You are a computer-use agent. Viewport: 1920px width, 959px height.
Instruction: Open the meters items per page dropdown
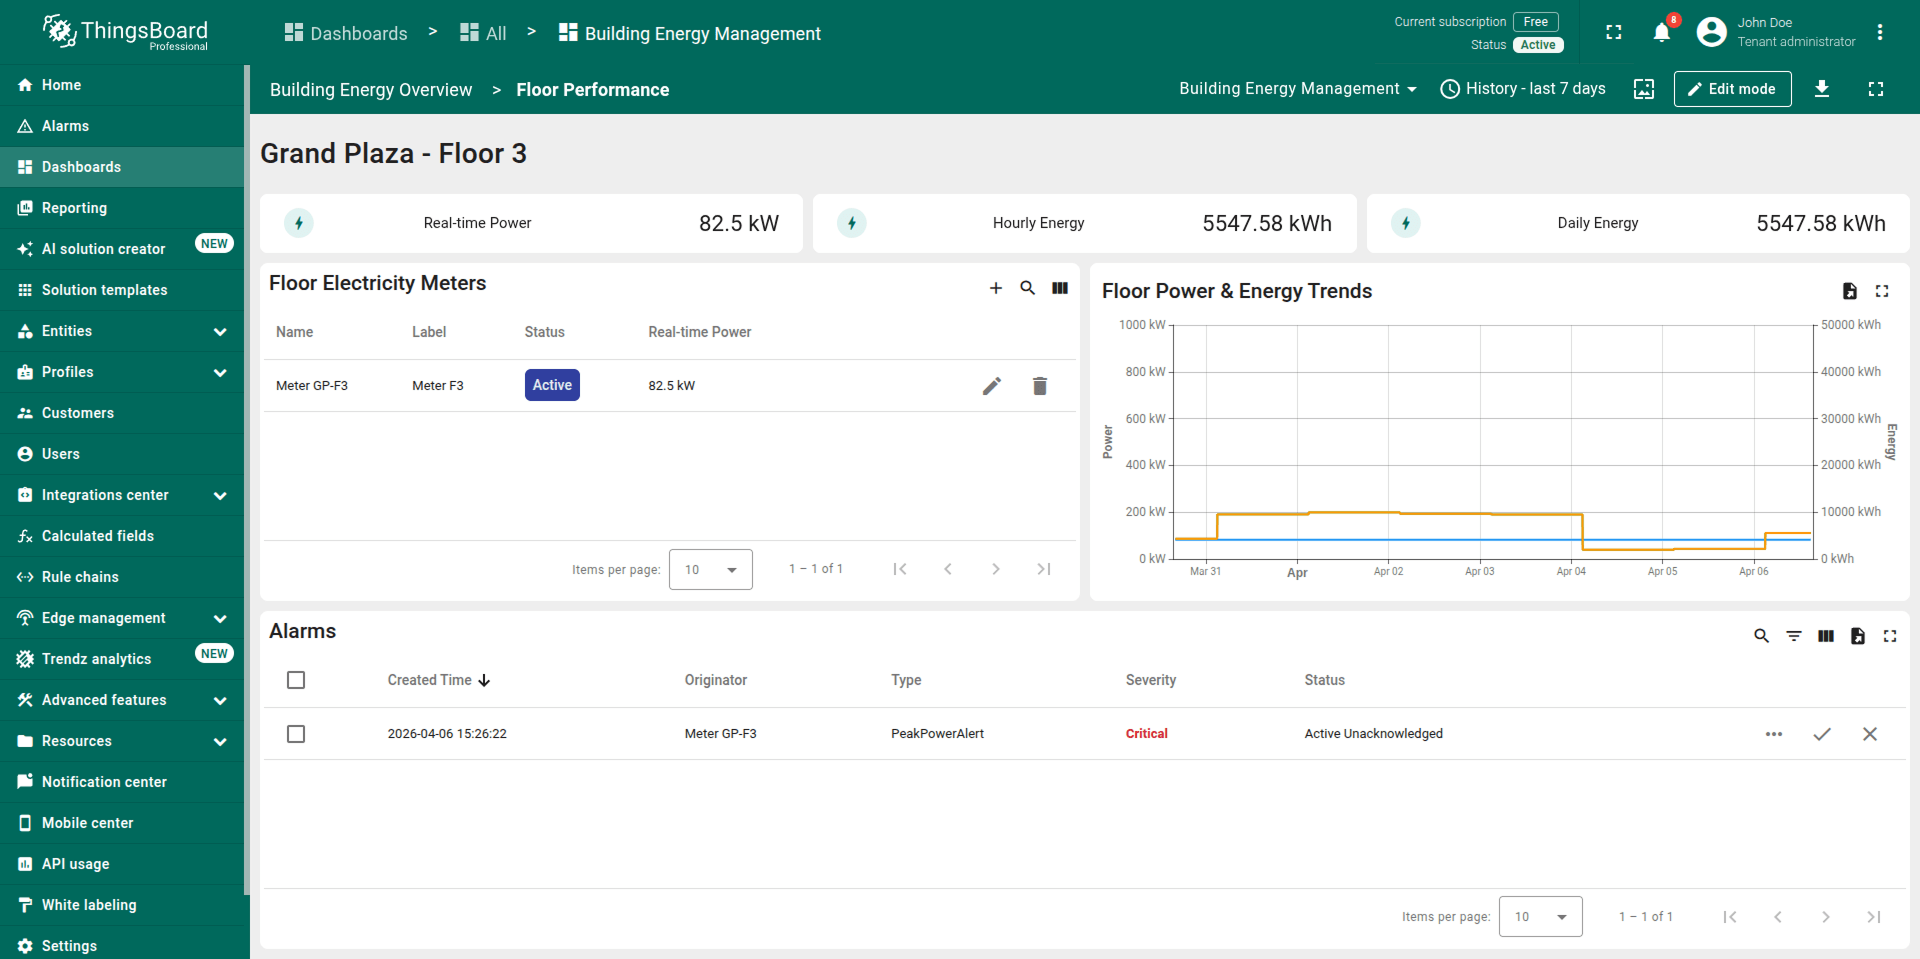tap(710, 570)
